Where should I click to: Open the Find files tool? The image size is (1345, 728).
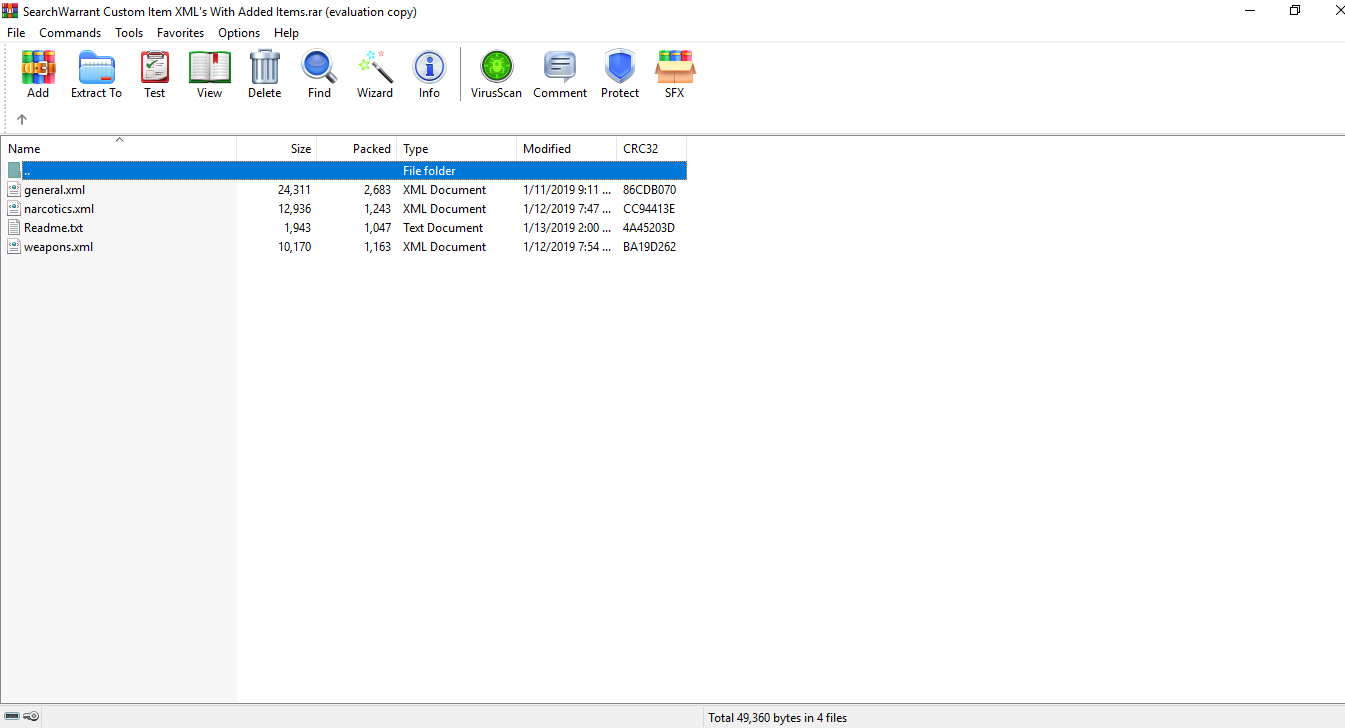point(319,74)
